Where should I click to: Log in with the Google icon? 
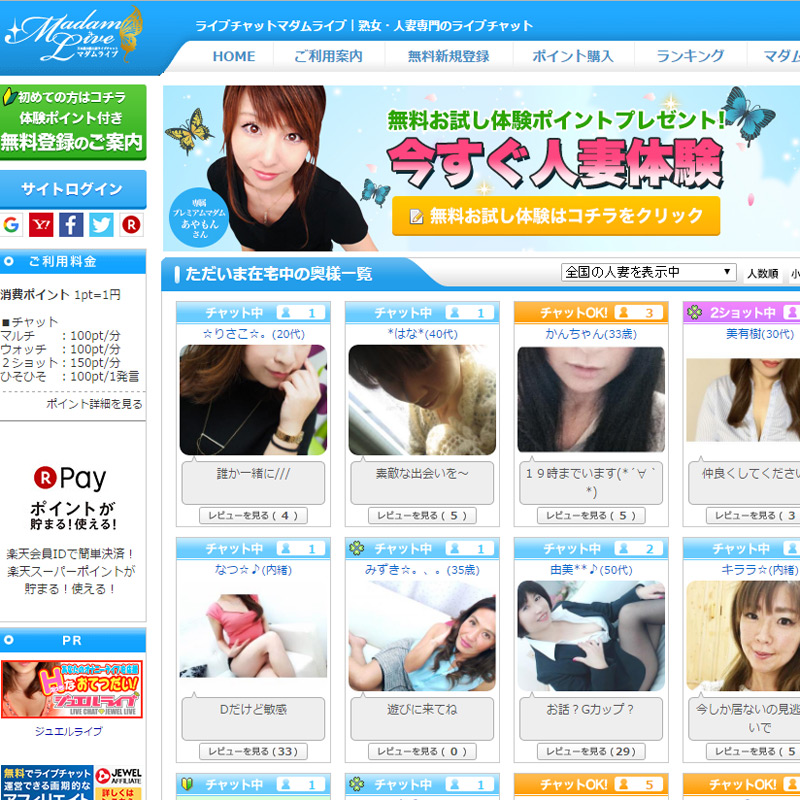(11, 224)
